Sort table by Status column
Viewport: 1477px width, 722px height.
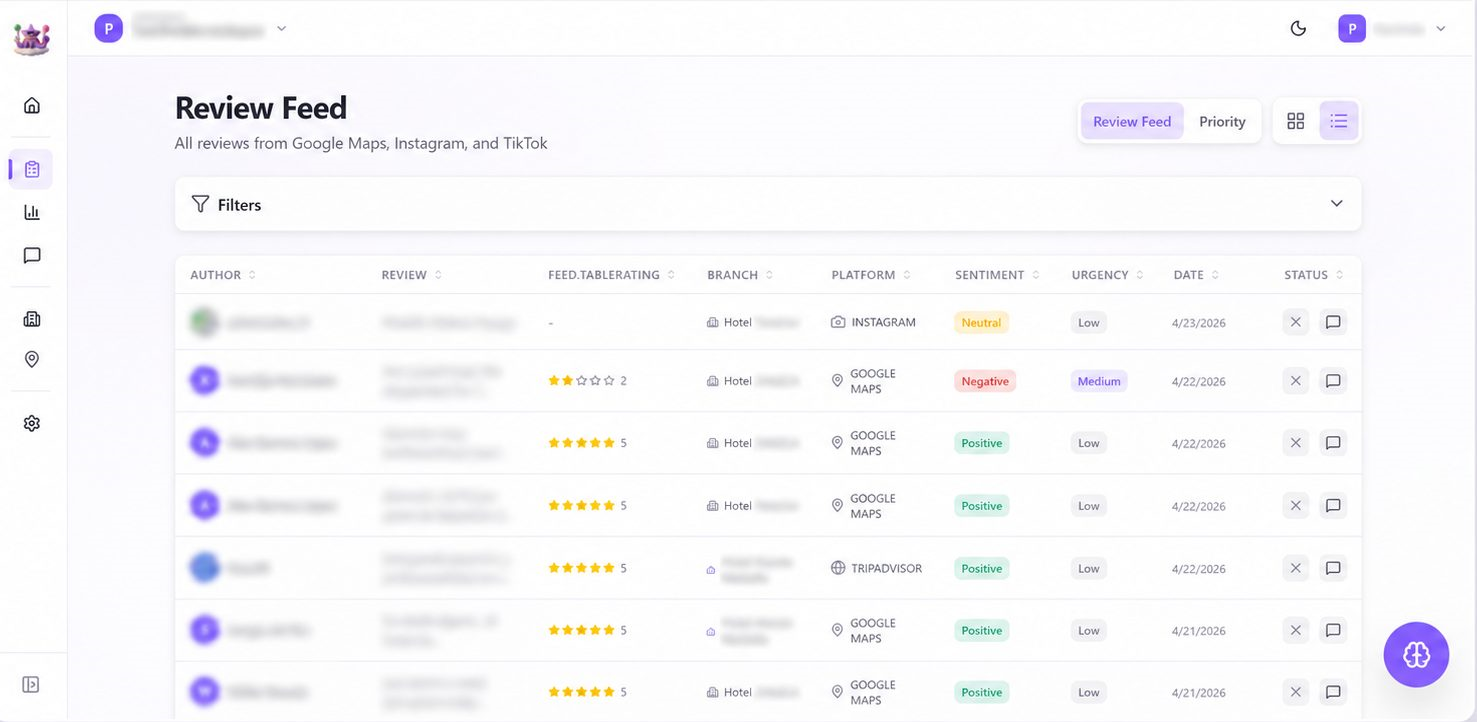[x=1314, y=275]
